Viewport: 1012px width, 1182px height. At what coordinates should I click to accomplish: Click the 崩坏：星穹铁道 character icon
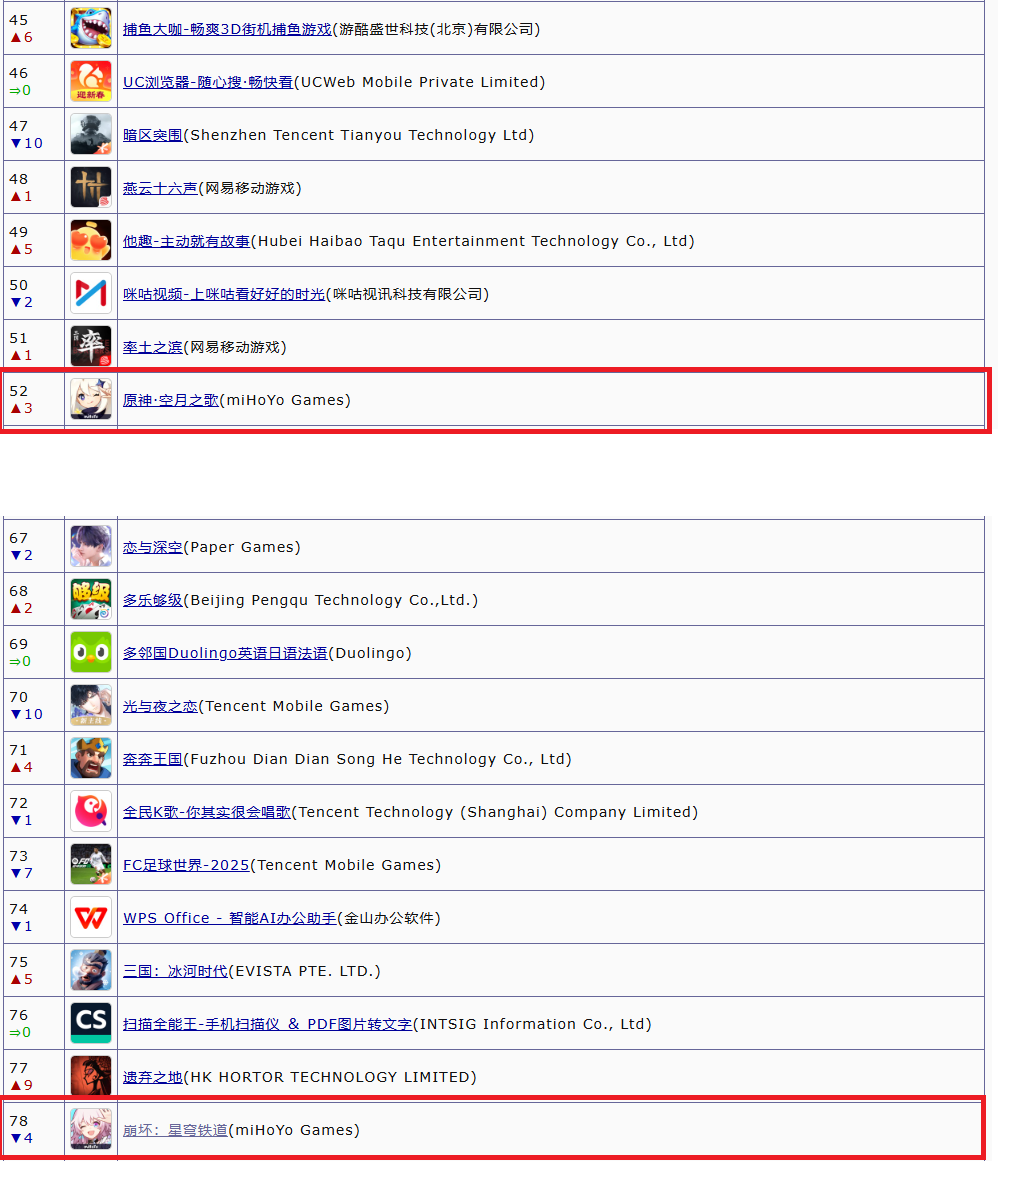pos(92,1130)
